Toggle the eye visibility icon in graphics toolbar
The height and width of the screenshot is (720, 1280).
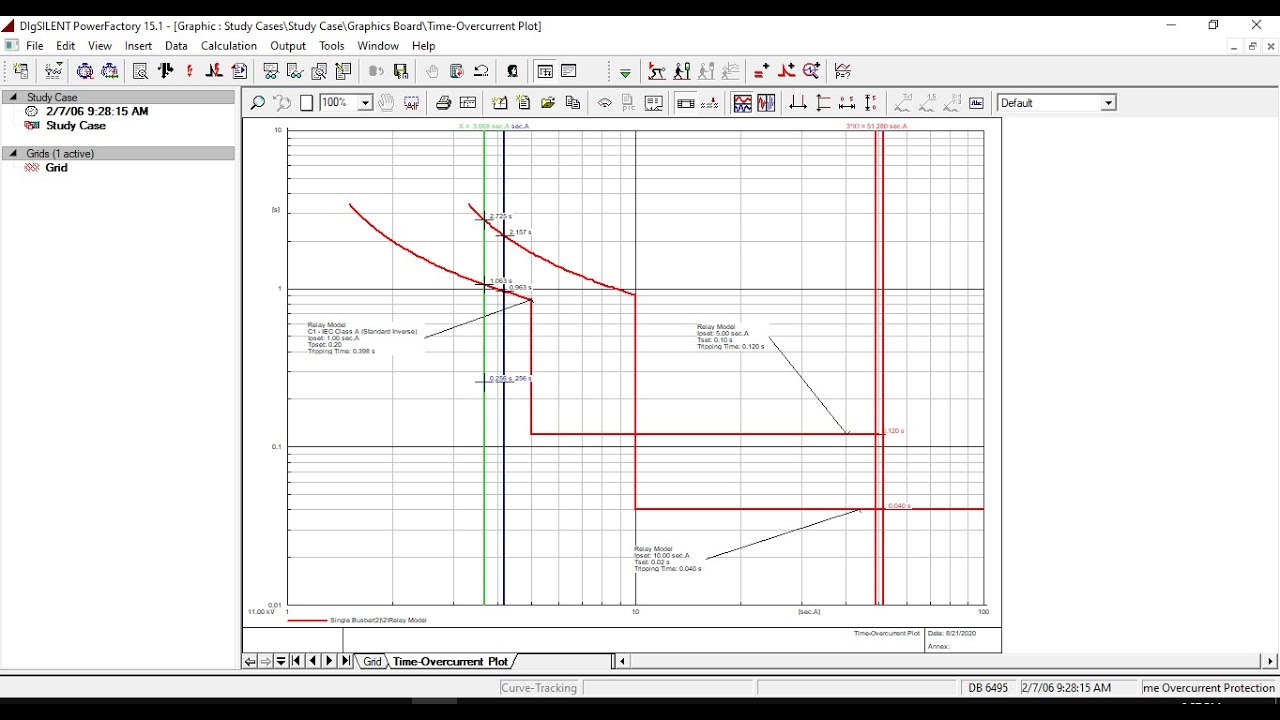[x=605, y=103]
